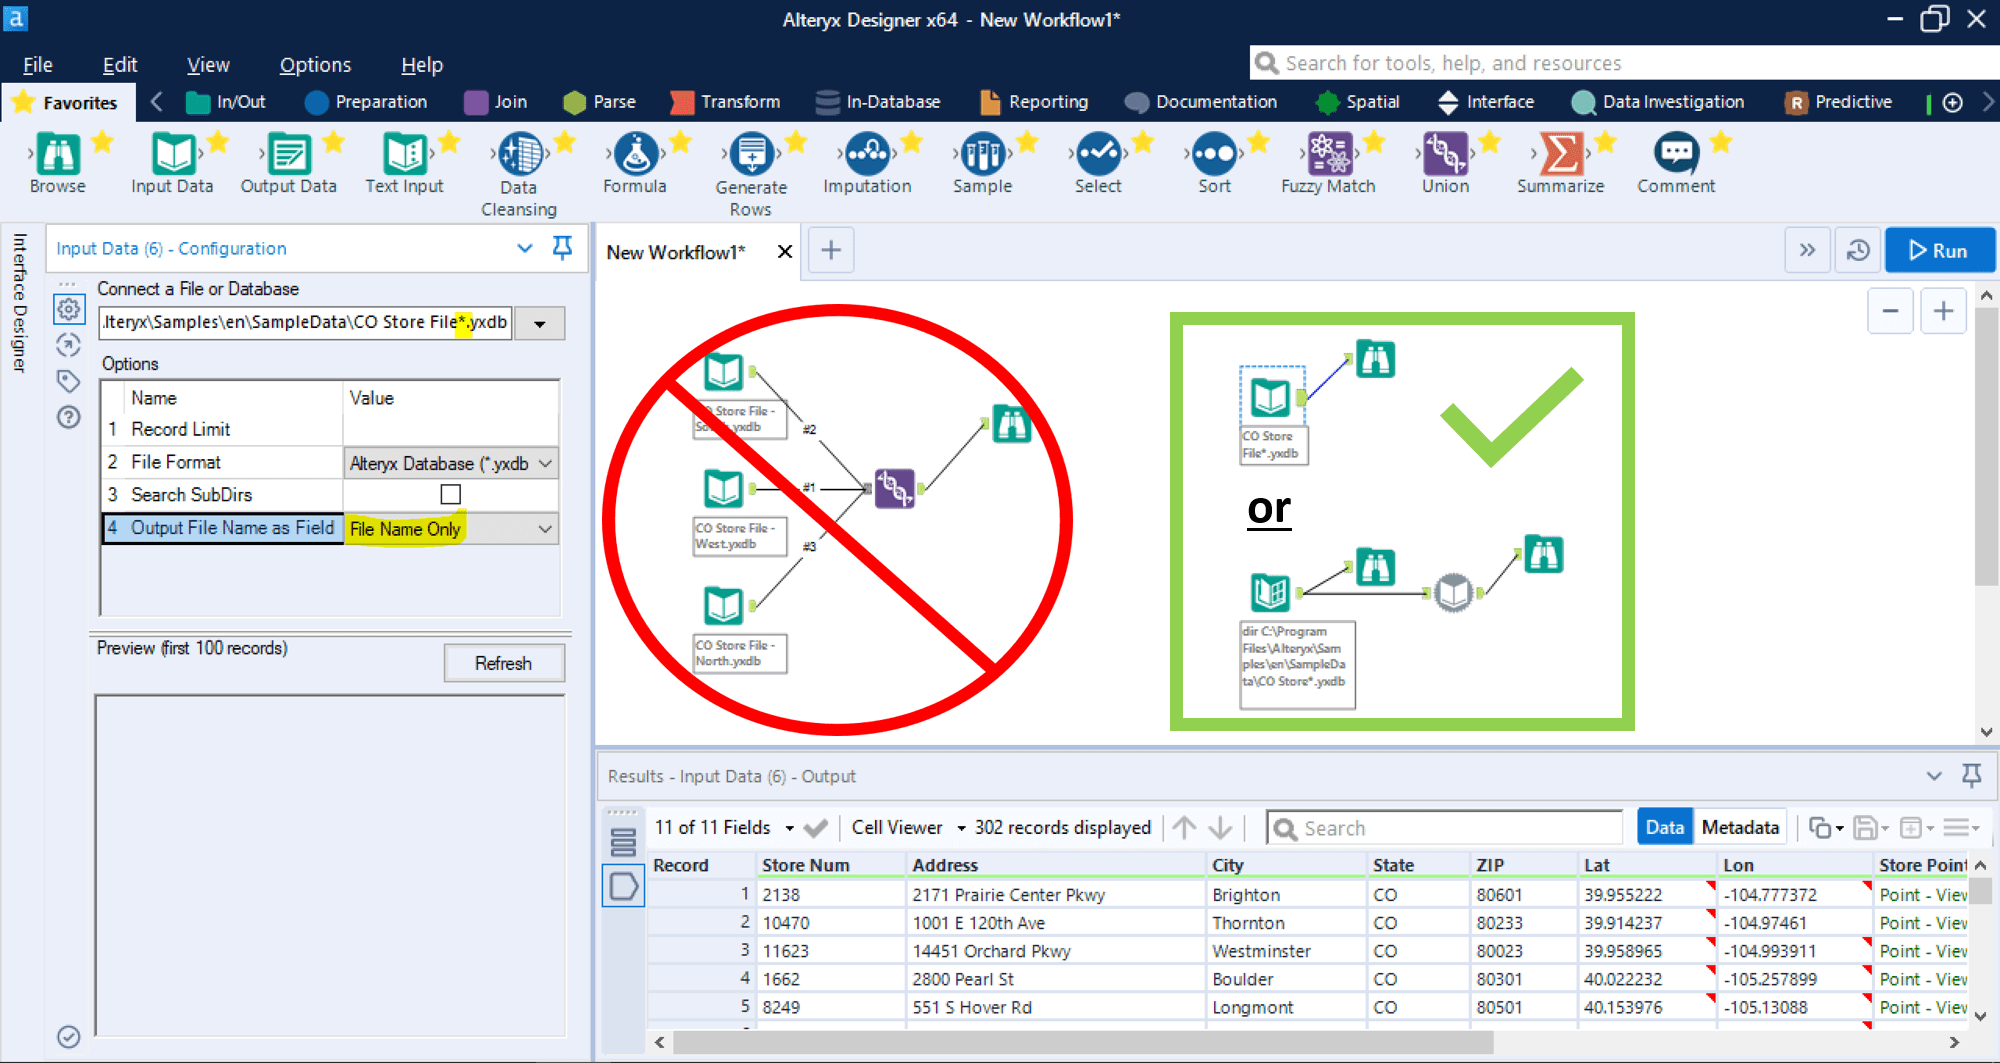This screenshot has width=2000, height=1063.
Task: Zoom in on the canvas with plus control
Action: [x=1943, y=311]
